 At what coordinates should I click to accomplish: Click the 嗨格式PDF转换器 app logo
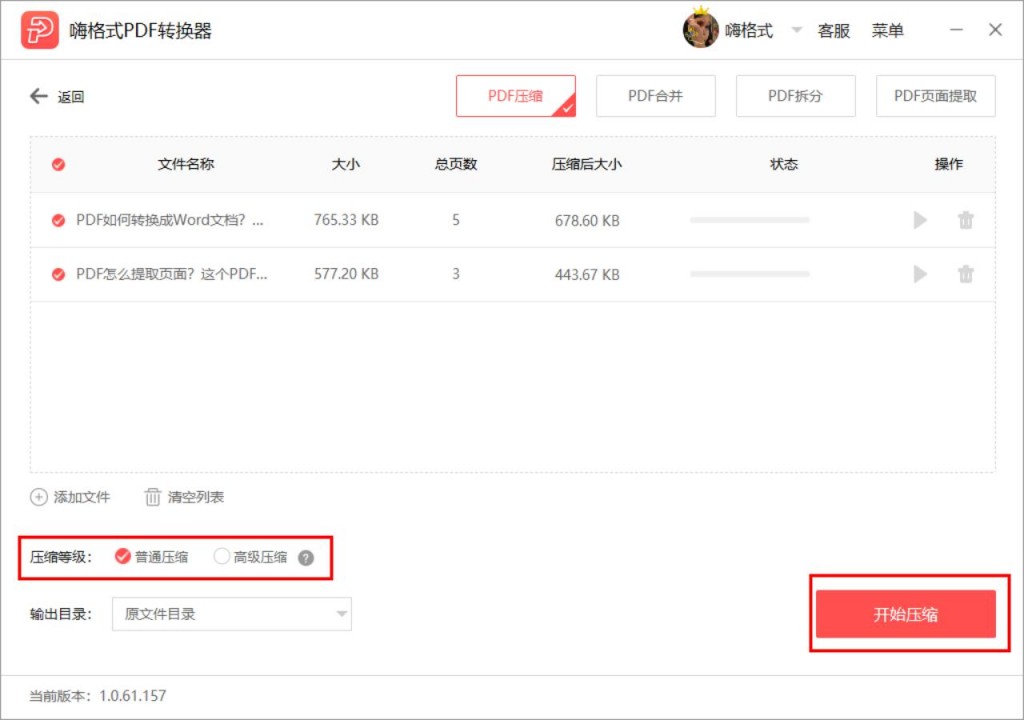(x=40, y=30)
